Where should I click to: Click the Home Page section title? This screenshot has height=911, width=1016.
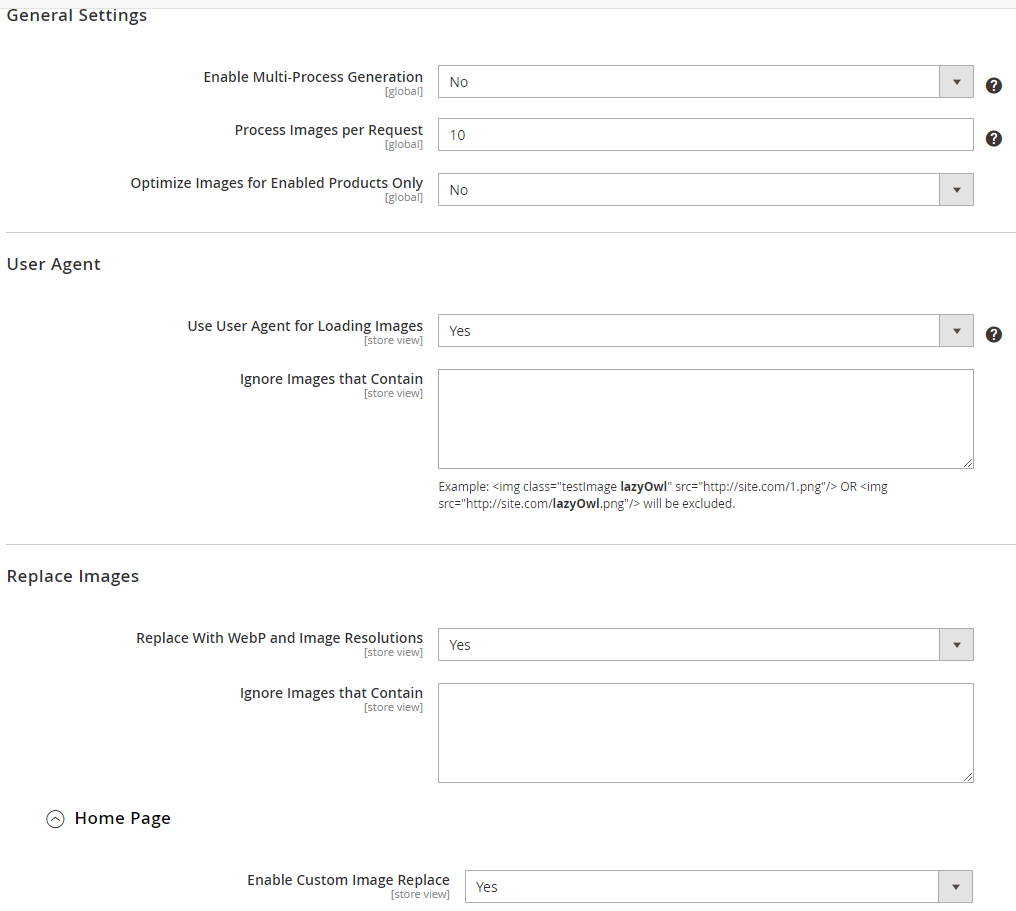coord(122,818)
